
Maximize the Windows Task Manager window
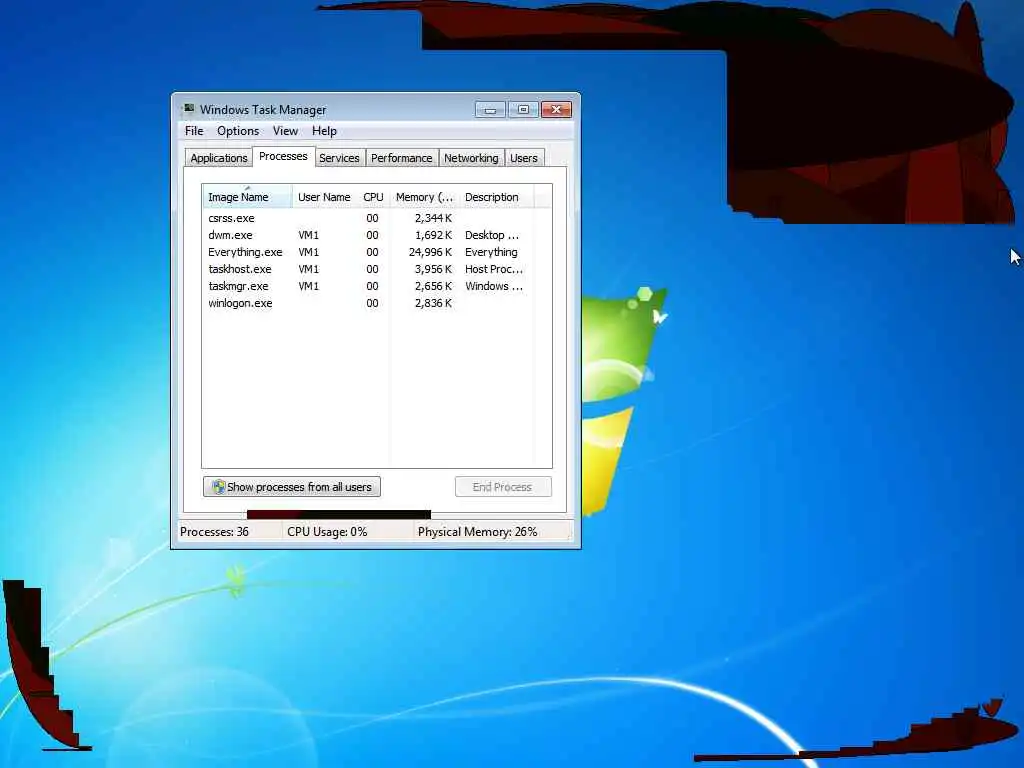[523, 110]
